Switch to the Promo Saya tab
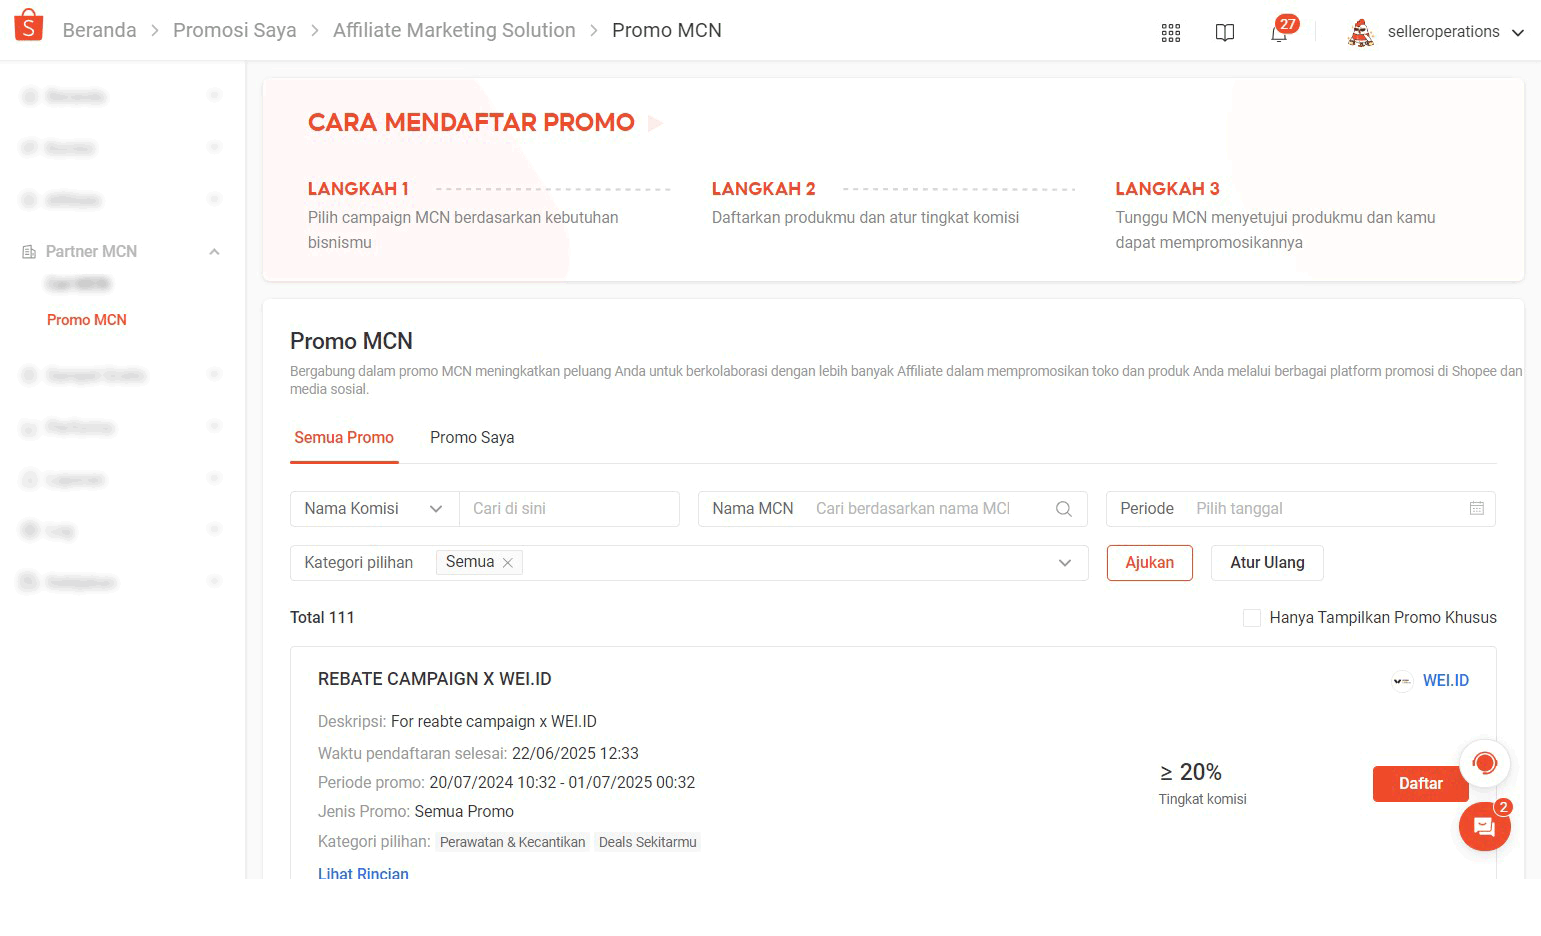Viewport: 1541px width, 936px height. tap(471, 437)
